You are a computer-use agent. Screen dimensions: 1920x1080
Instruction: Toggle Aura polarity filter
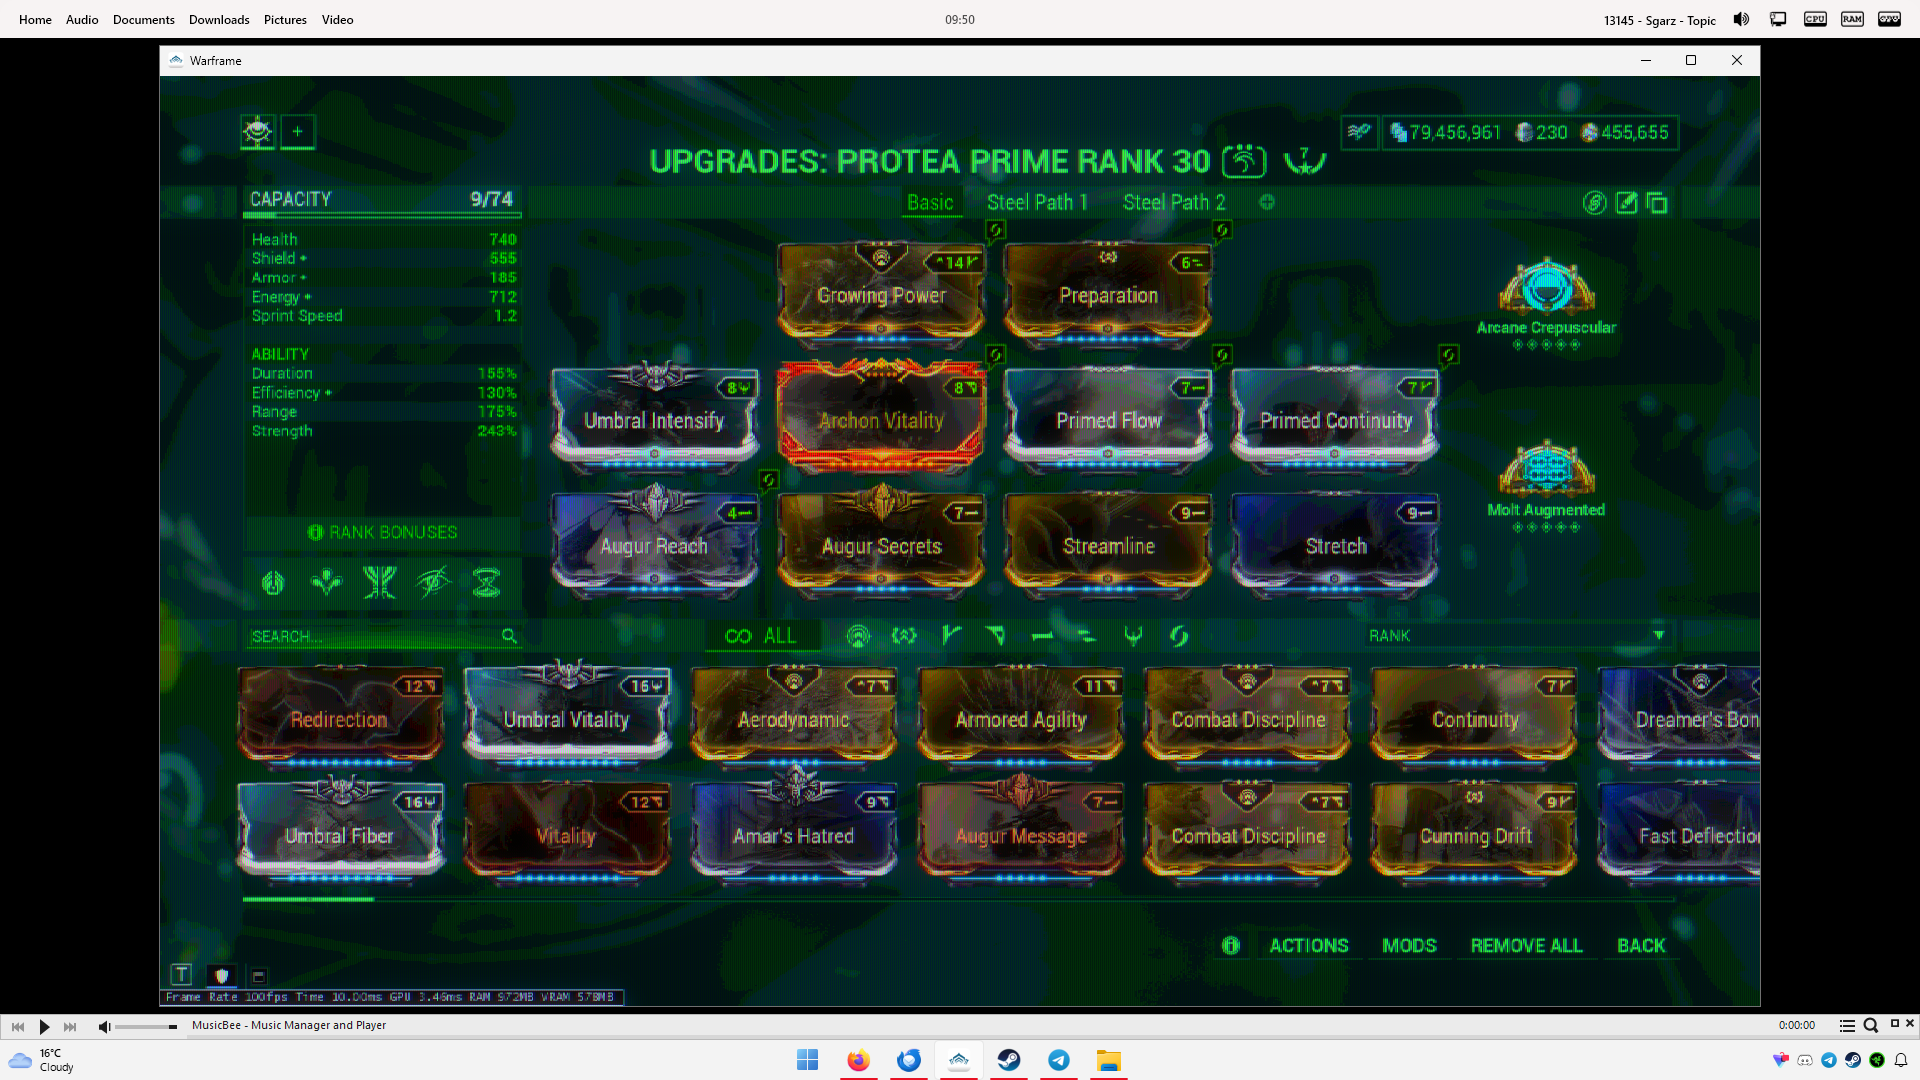(858, 635)
